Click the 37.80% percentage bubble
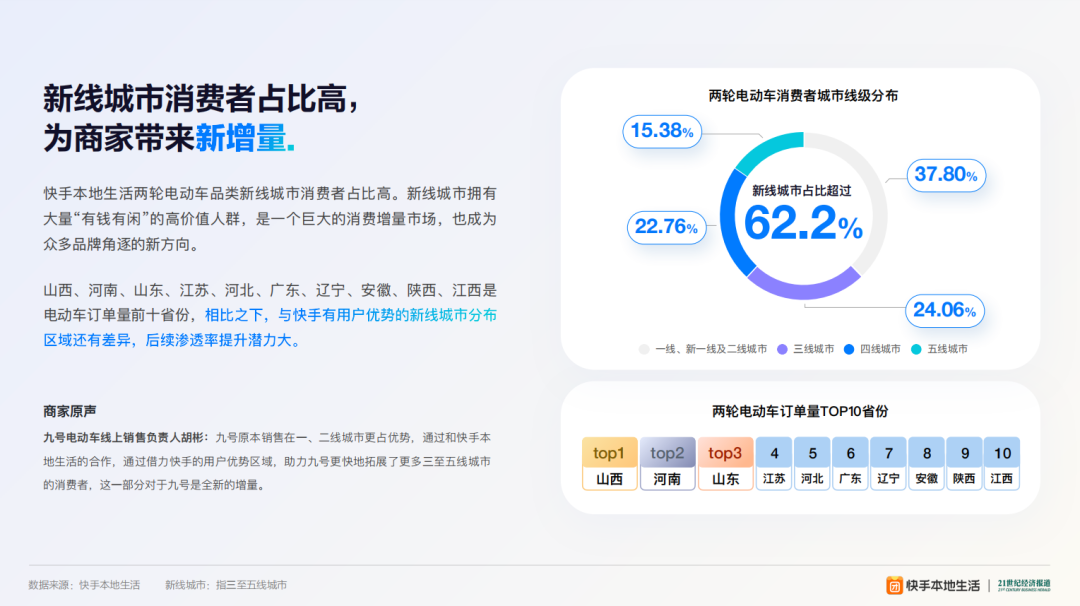The image size is (1080, 606). [x=946, y=175]
